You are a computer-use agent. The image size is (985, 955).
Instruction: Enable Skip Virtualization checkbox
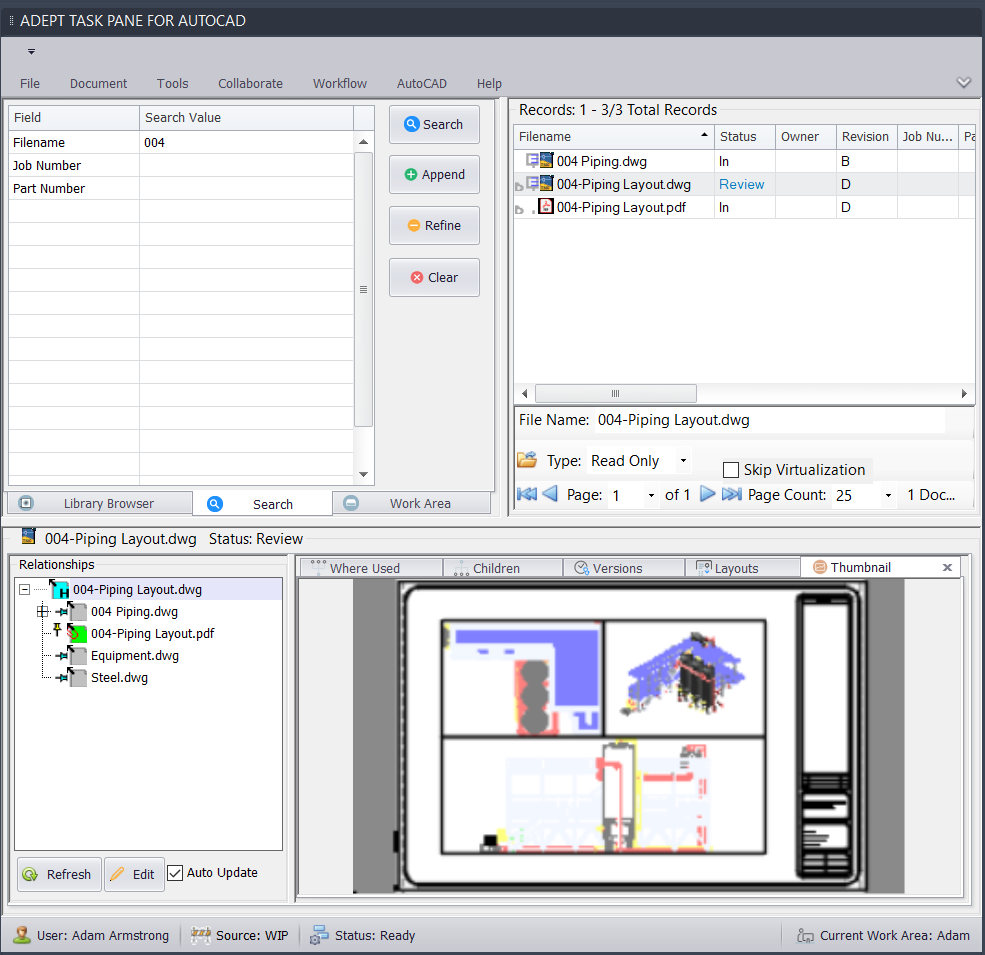pos(731,470)
